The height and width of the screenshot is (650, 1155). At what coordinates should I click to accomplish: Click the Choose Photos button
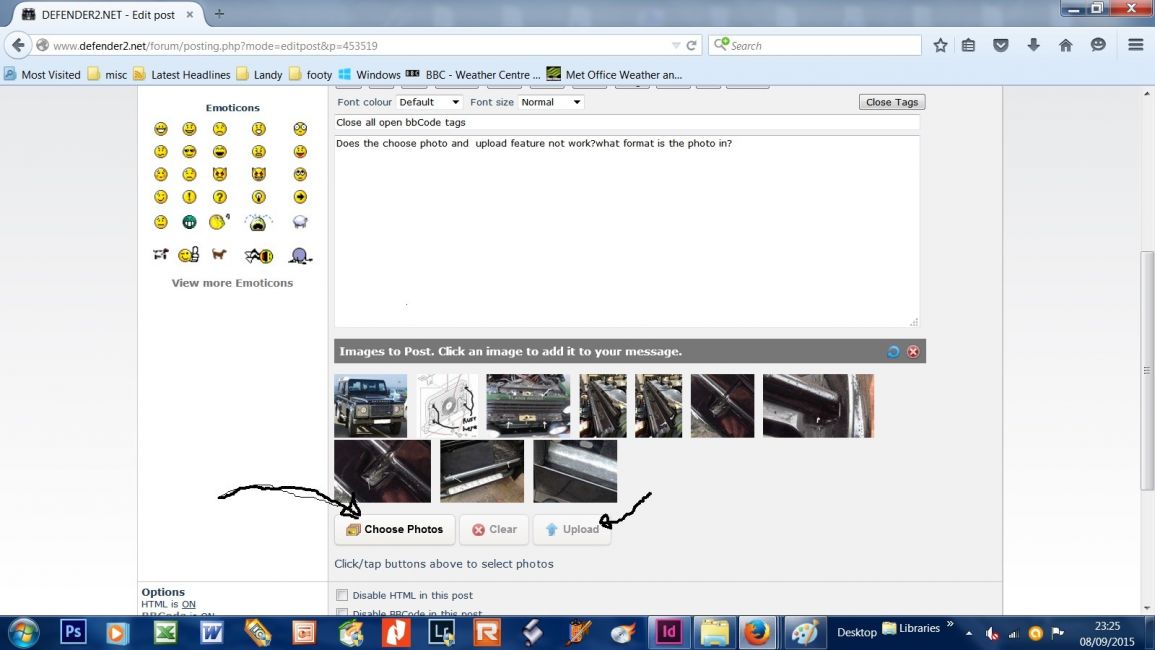[x=395, y=529]
